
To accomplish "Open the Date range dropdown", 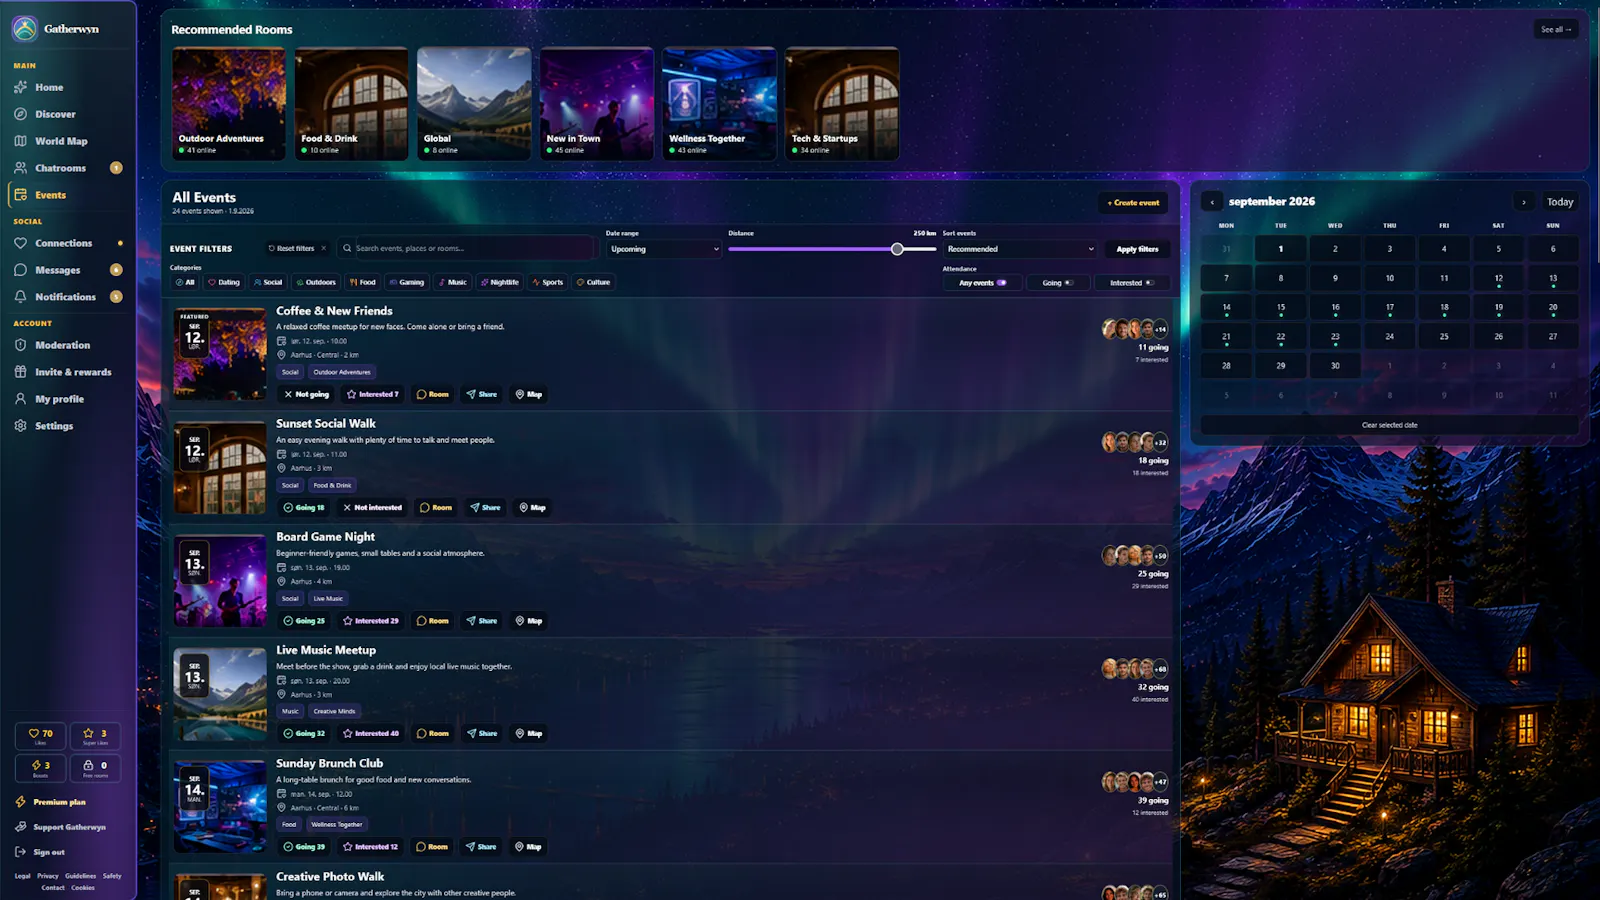I will [664, 249].
